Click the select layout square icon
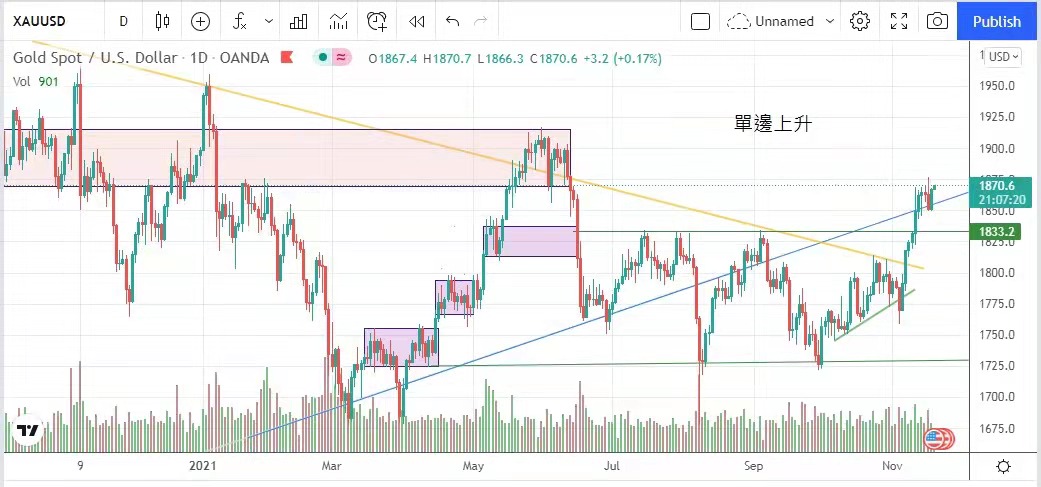Image resolution: width=1041 pixels, height=487 pixels. tap(700, 21)
